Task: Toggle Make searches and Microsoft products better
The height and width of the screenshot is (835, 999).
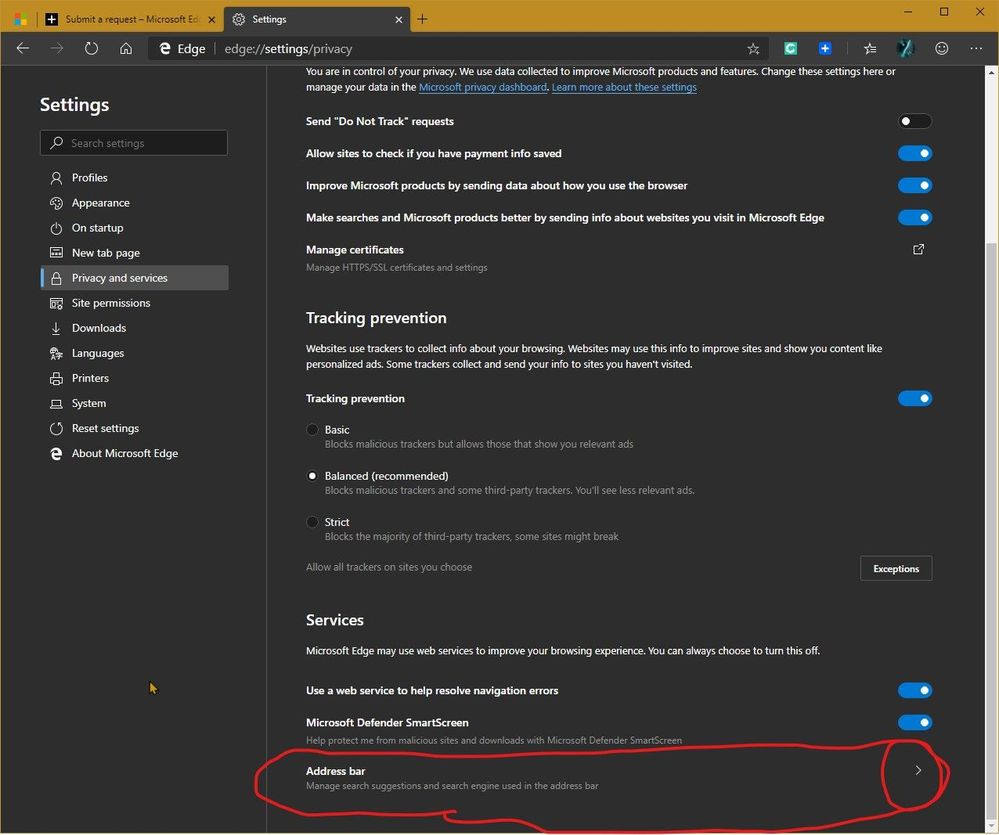Action: tap(915, 218)
